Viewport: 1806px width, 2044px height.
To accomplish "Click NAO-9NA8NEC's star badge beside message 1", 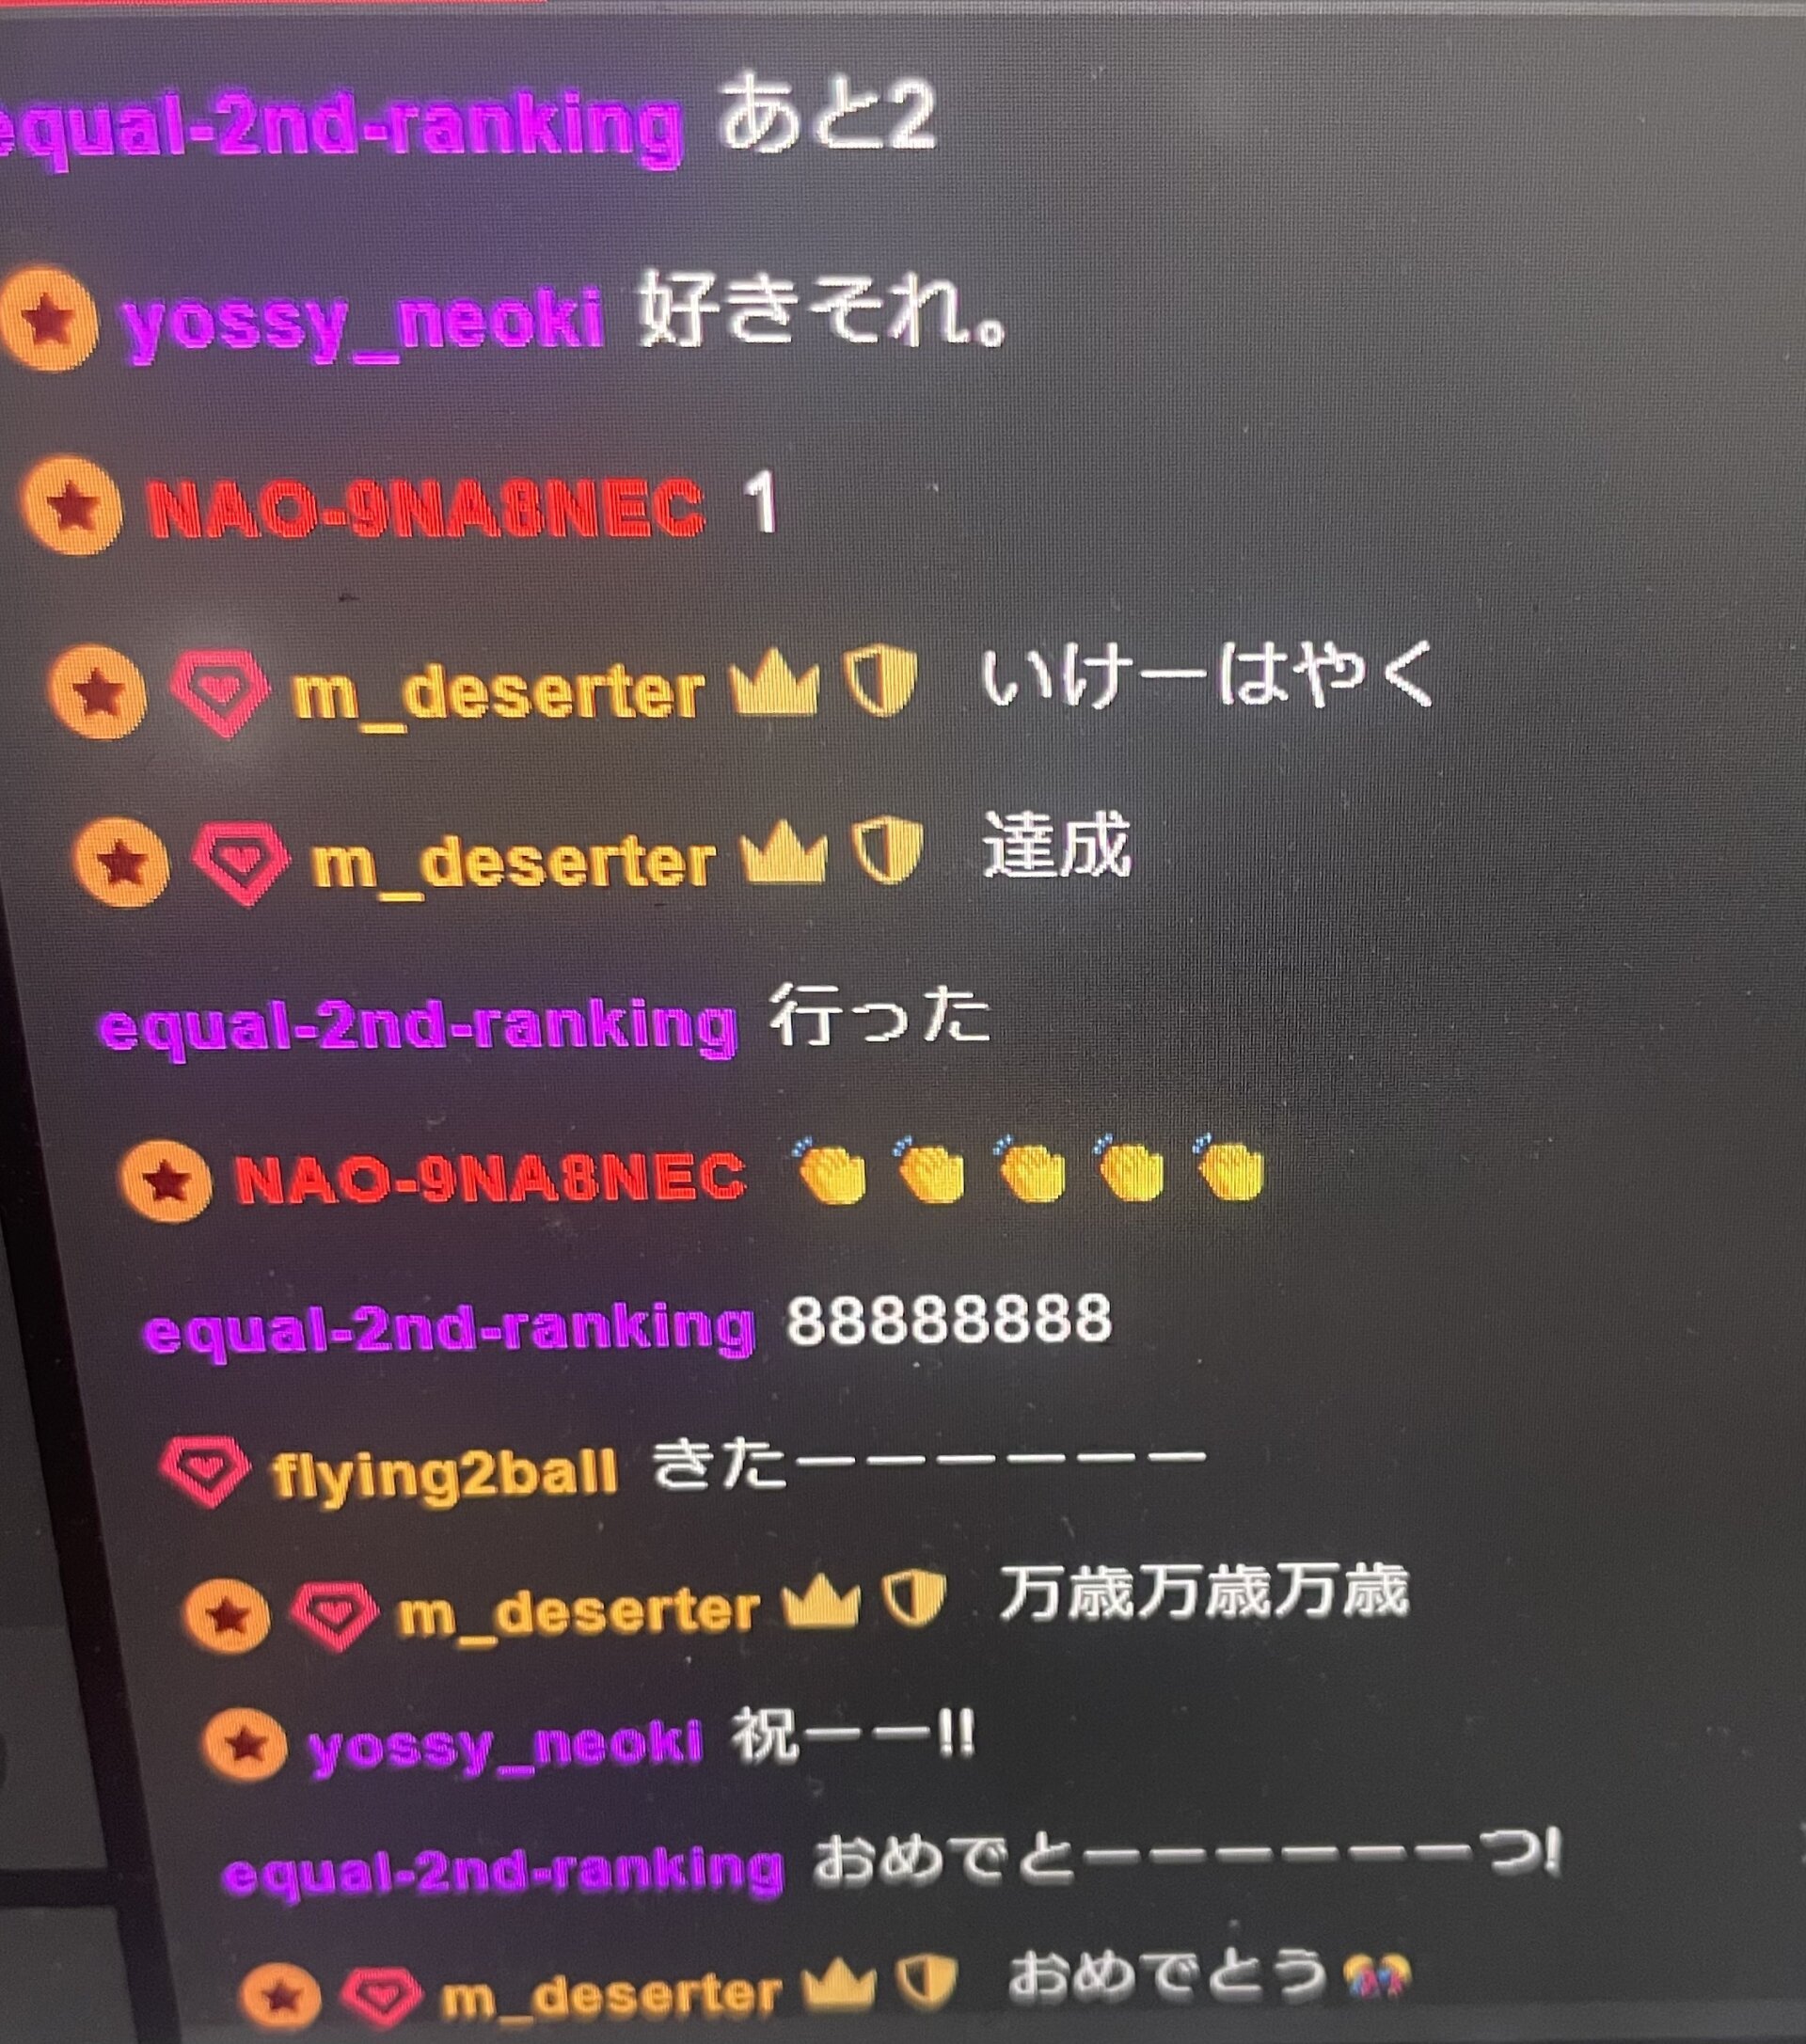I will point(72,505).
